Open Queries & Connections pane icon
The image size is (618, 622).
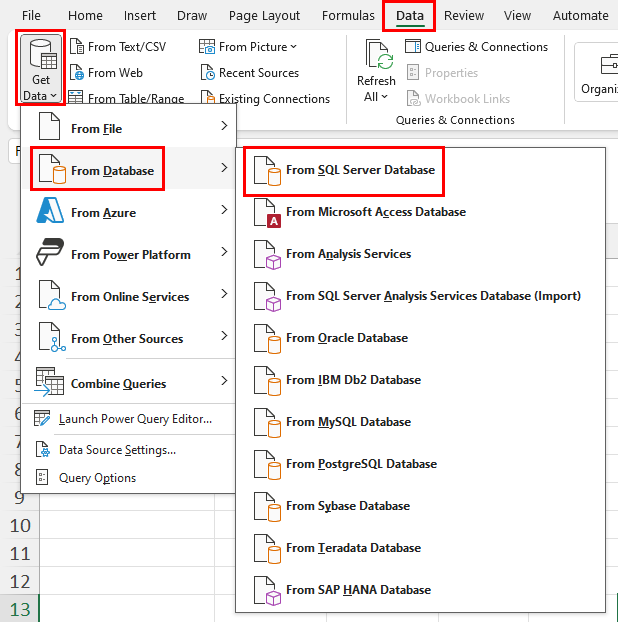coord(413,46)
